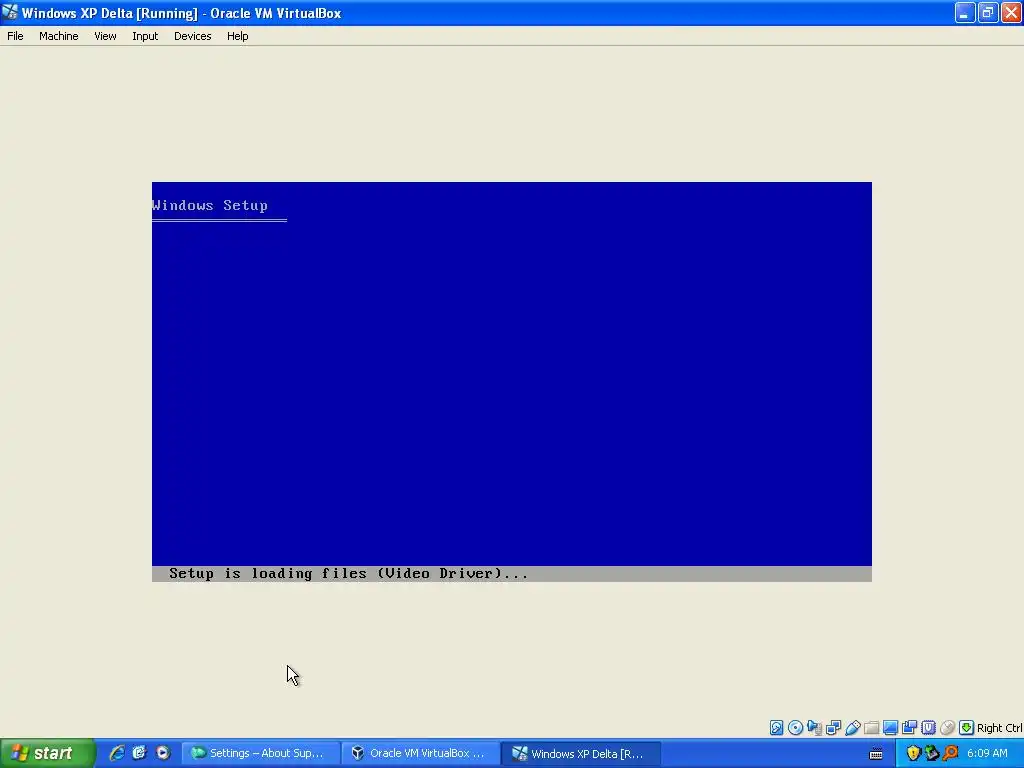
Task: Click the Windows XP Delta taskbar button
Action: (x=581, y=754)
